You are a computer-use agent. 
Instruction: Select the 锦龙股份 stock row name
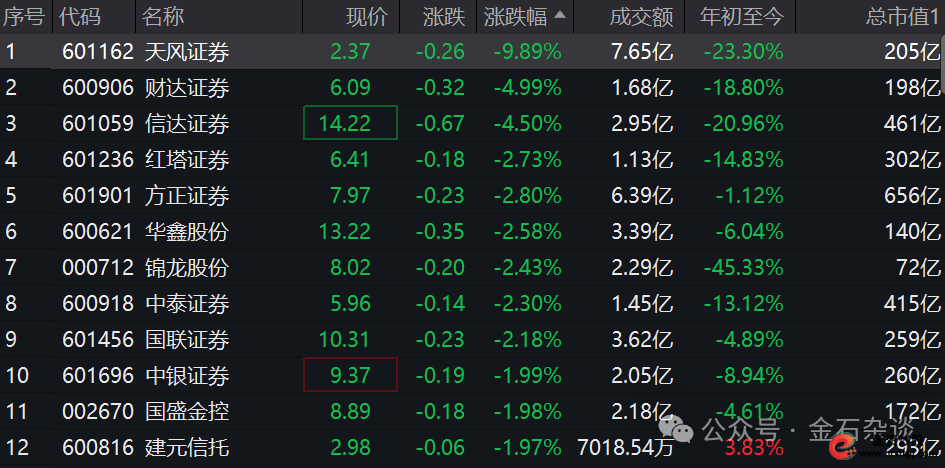pos(186,268)
